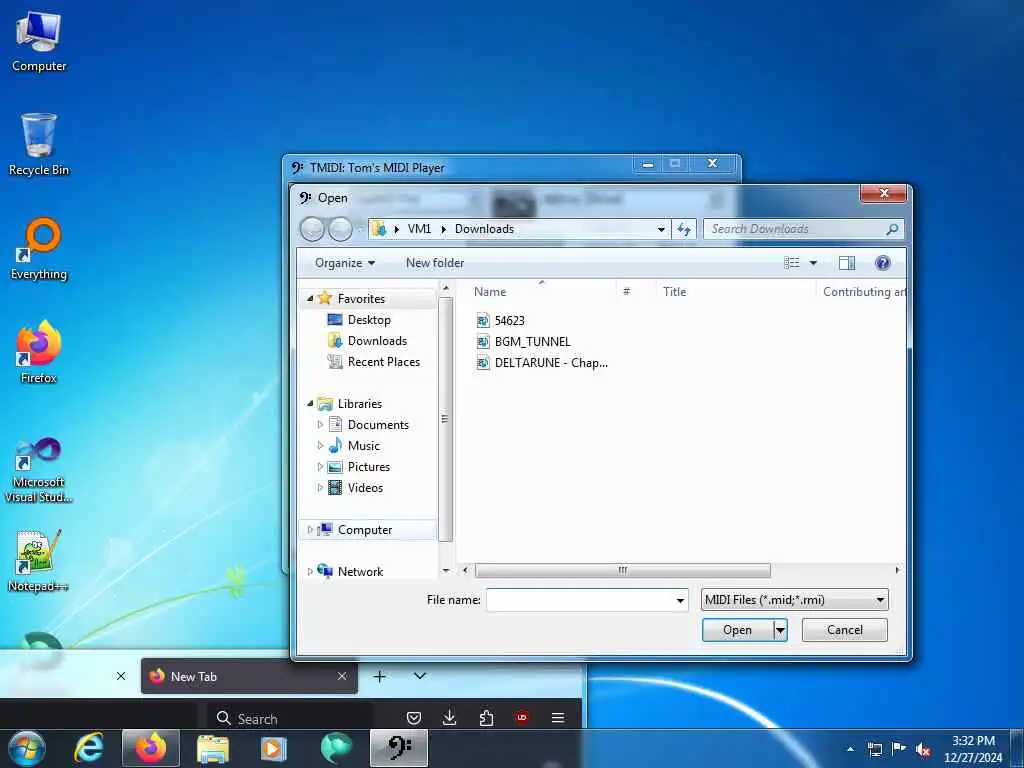Expand the Documents library node
The width and height of the screenshot is (1024, 768).
pos(320,424)
